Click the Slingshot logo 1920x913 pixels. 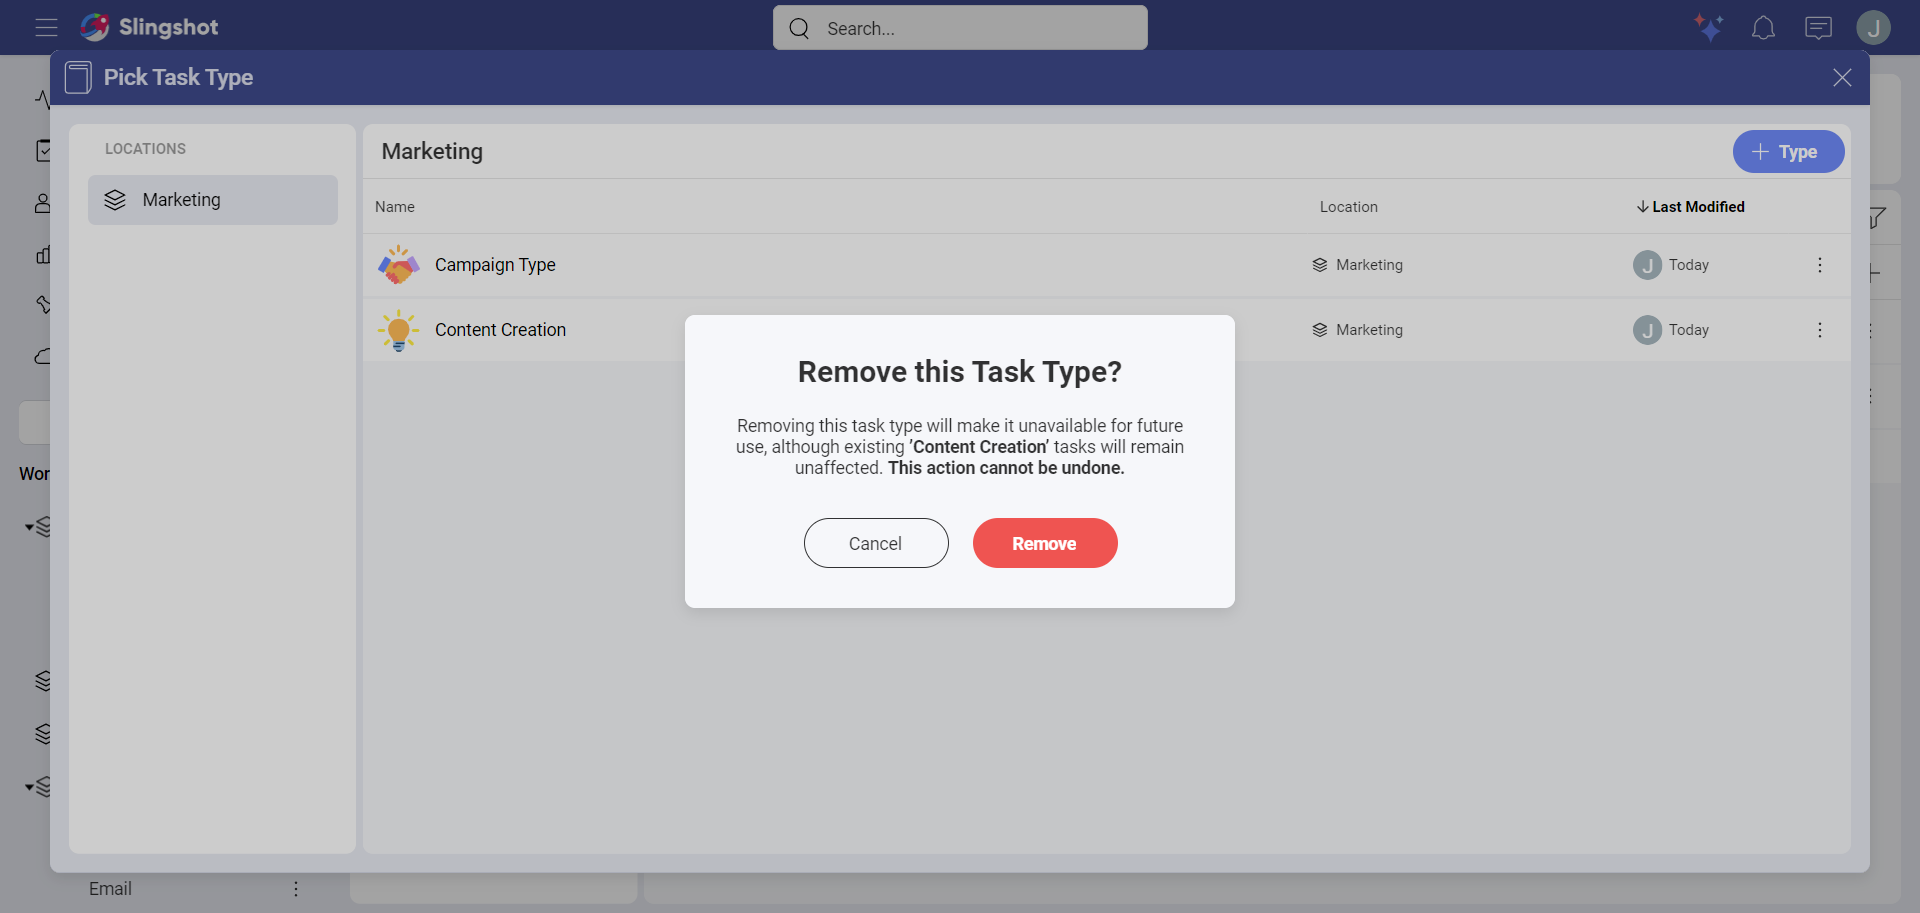149,27
